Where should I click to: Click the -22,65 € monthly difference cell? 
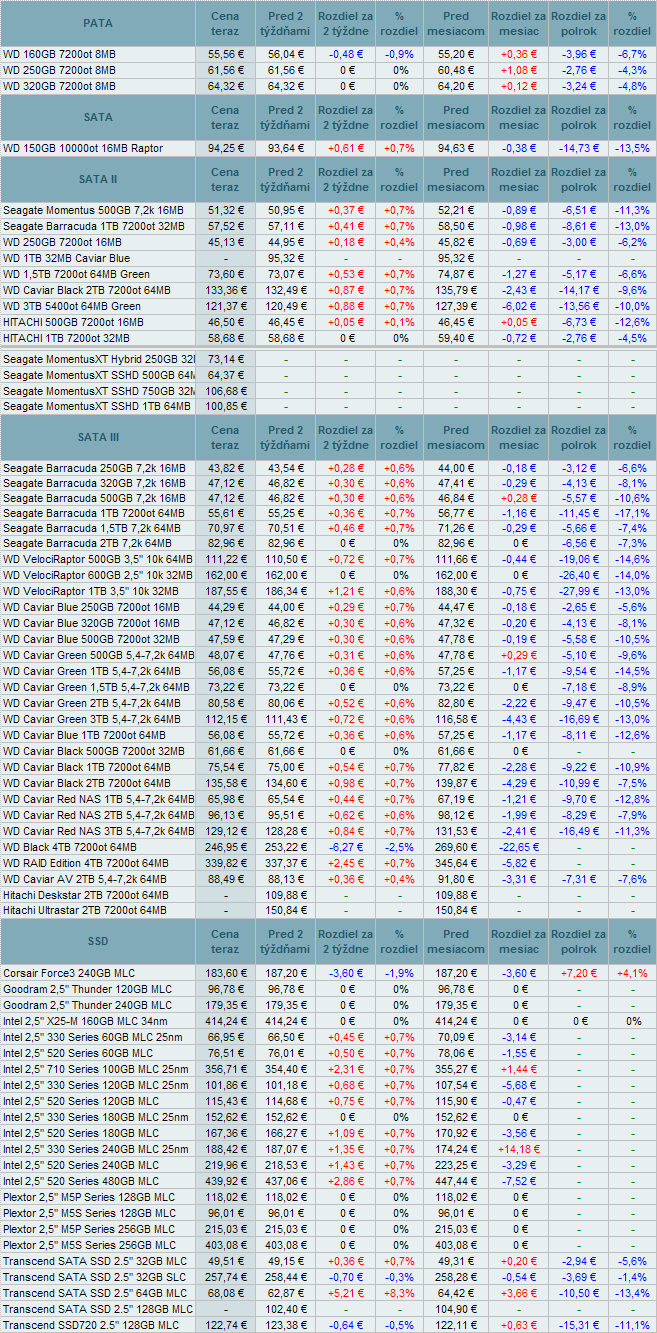click(x=517, y=847)
